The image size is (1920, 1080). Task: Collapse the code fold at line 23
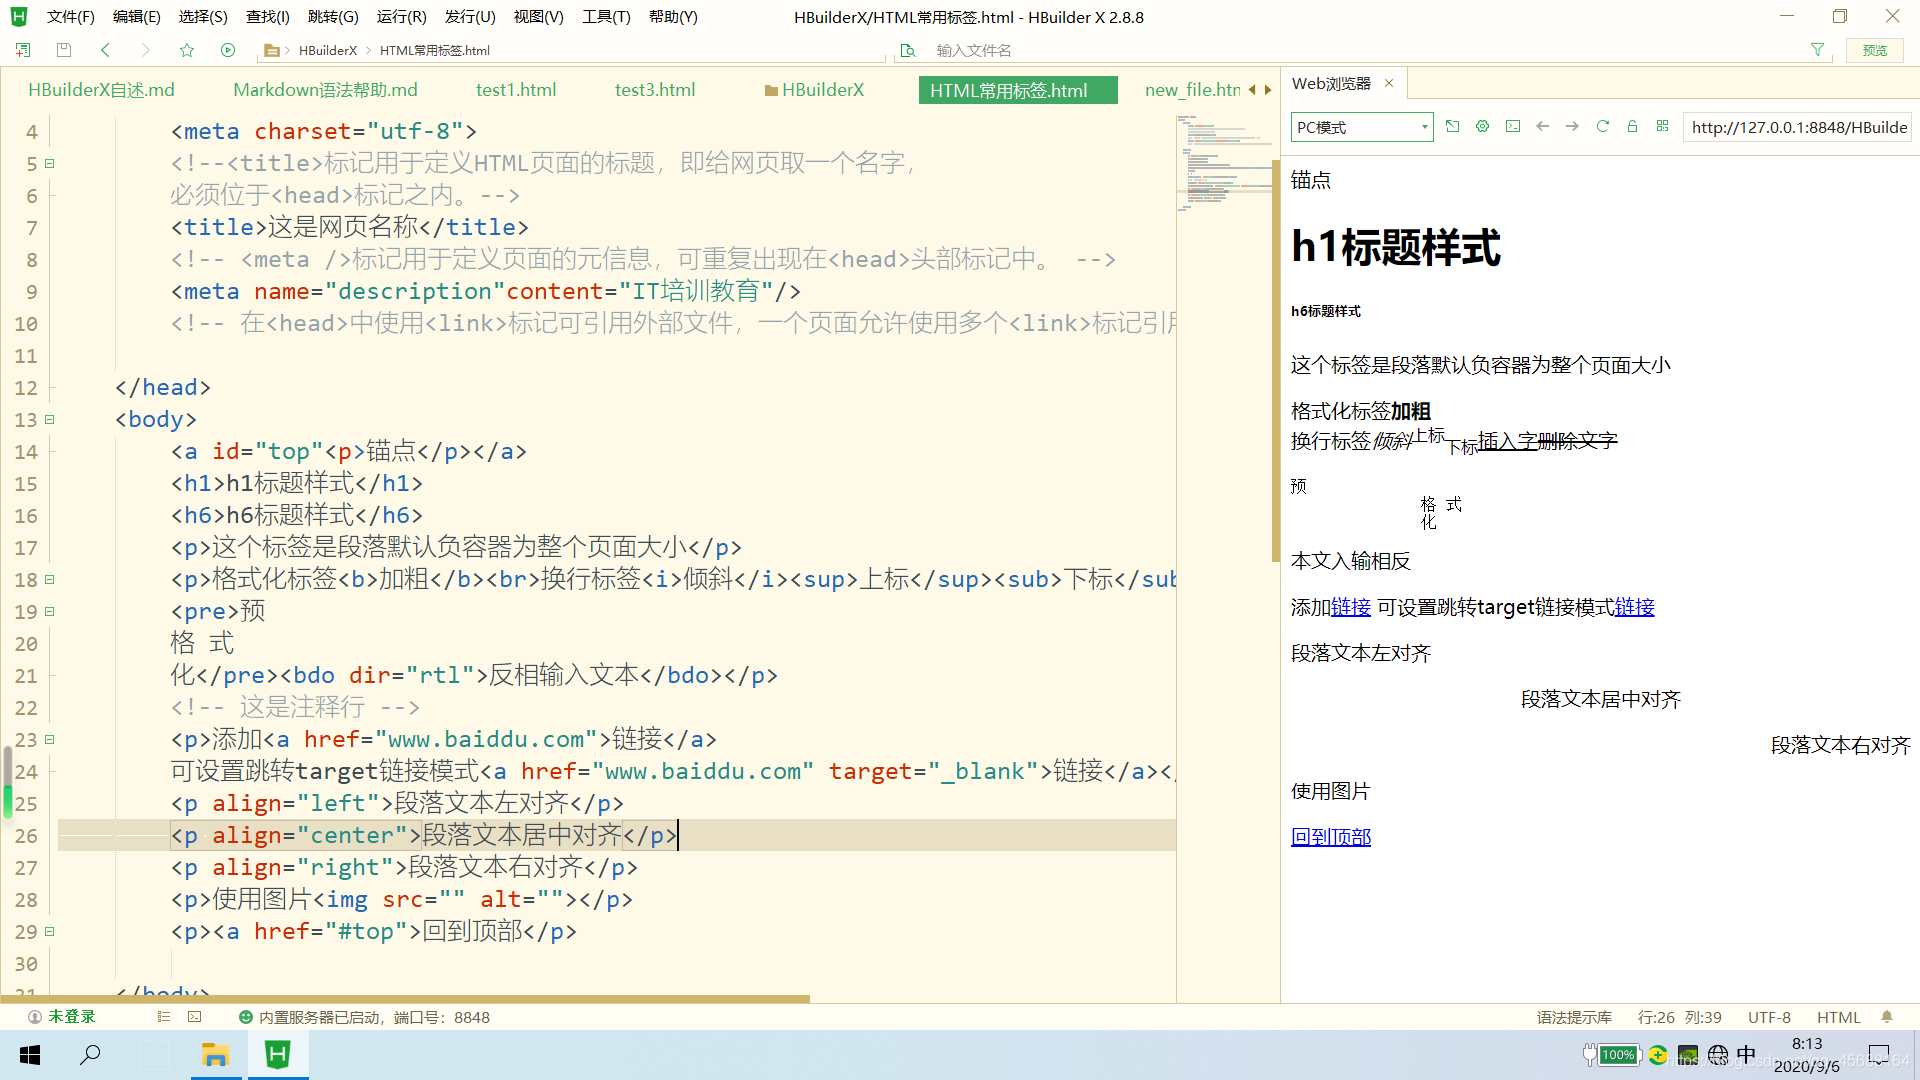[49, 739]
